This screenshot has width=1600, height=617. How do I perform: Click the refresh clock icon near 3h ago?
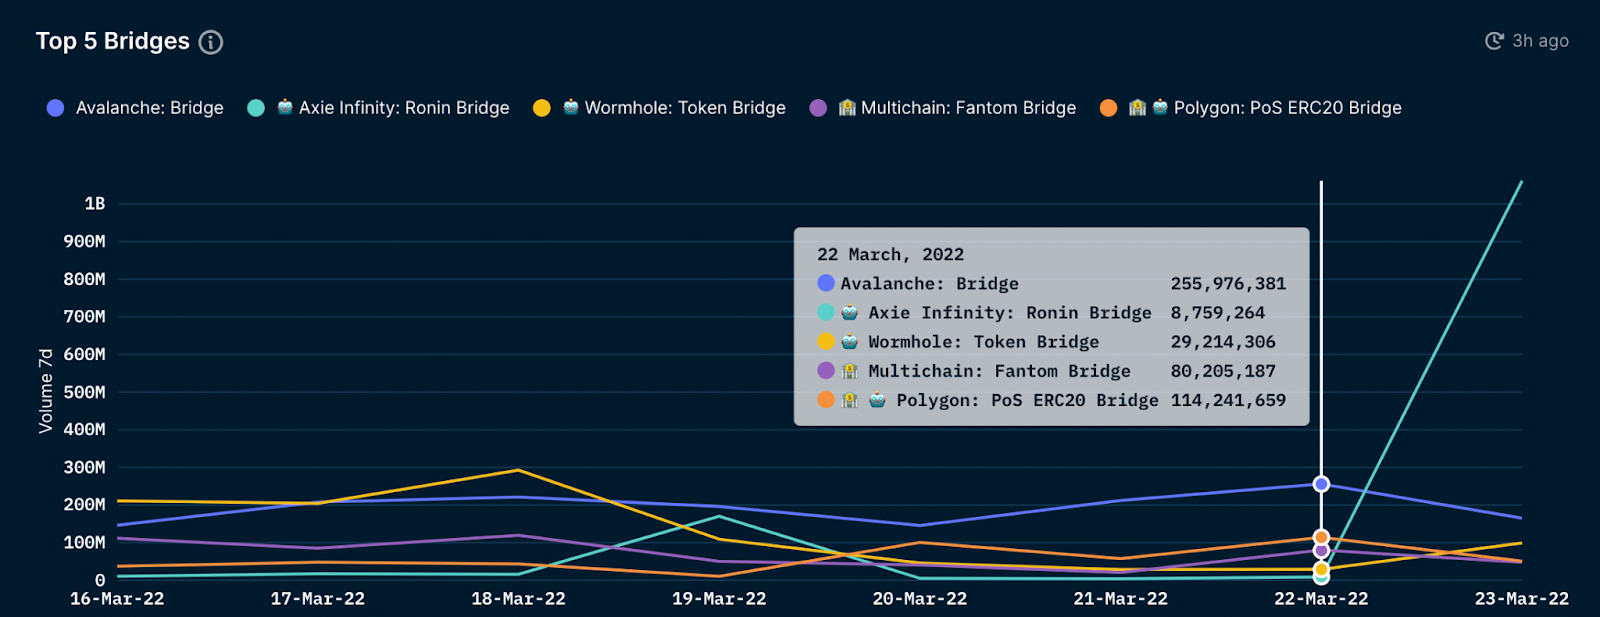tap(1494, 41)
